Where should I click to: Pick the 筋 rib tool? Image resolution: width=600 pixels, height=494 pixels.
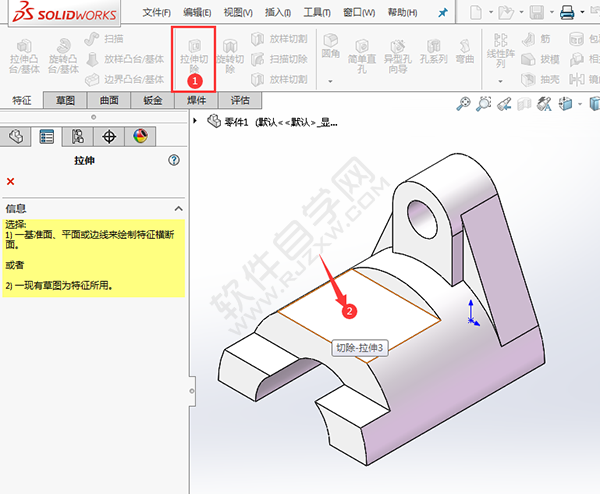point(536,39)
